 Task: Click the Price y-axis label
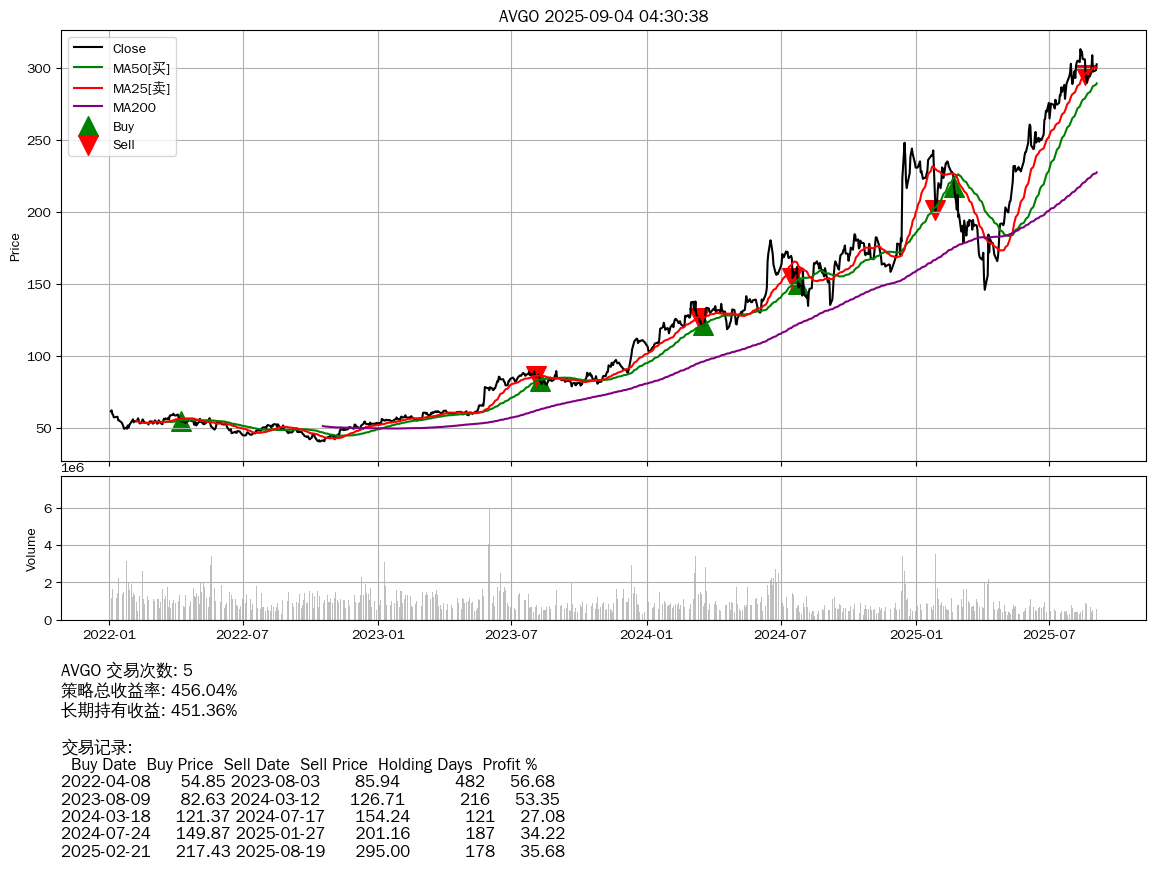[x=15, y=247]
